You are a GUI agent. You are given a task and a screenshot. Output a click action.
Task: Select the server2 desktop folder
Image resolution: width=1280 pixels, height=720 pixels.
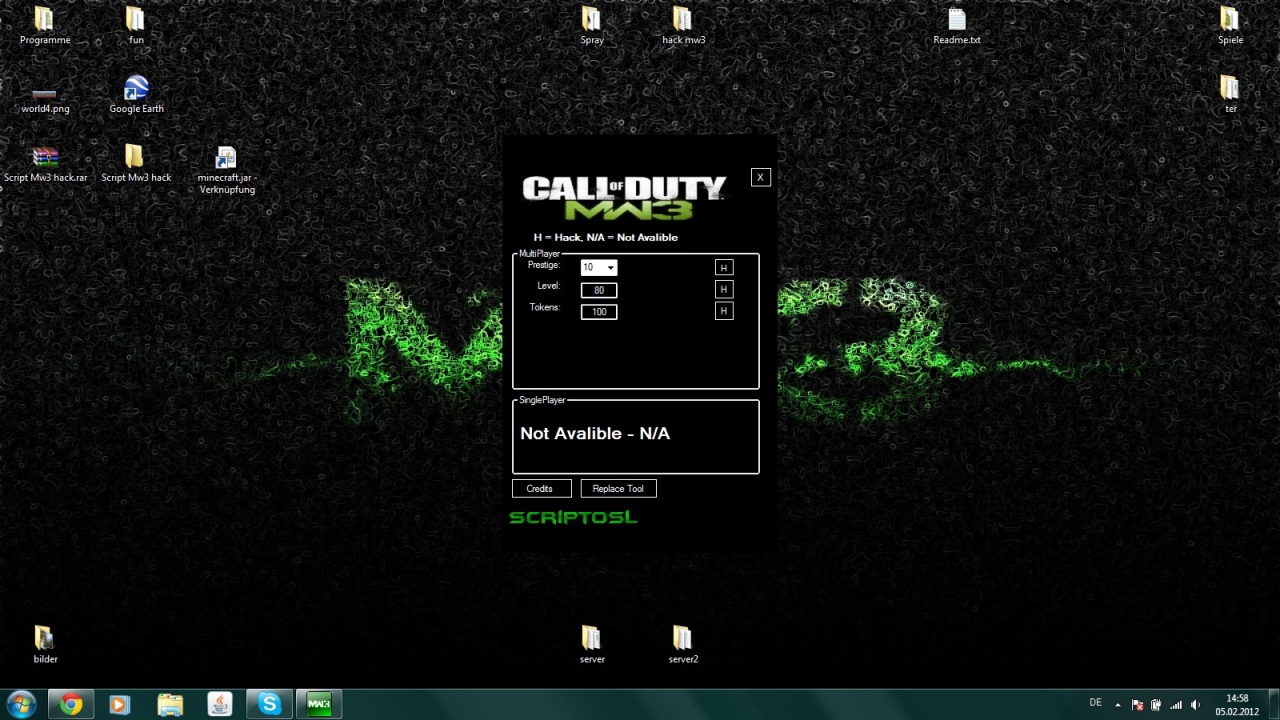click(x=683, y=645)
